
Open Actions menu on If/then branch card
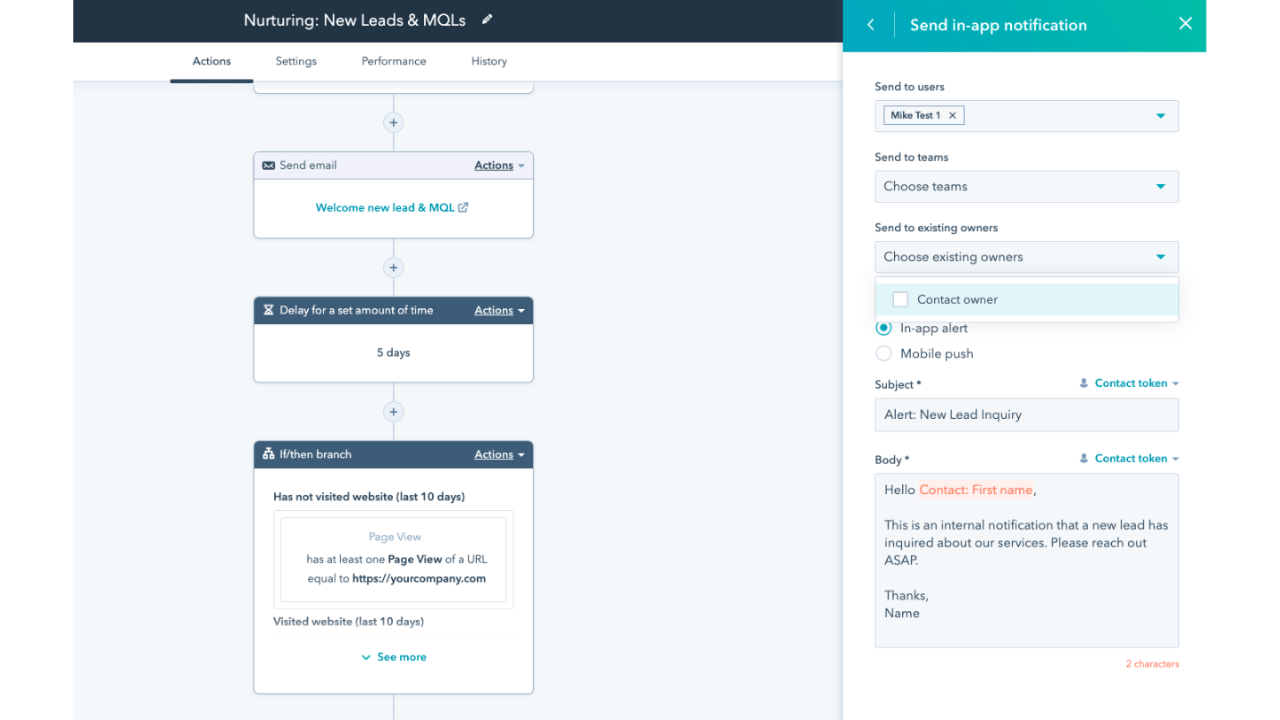click(499, 454)
